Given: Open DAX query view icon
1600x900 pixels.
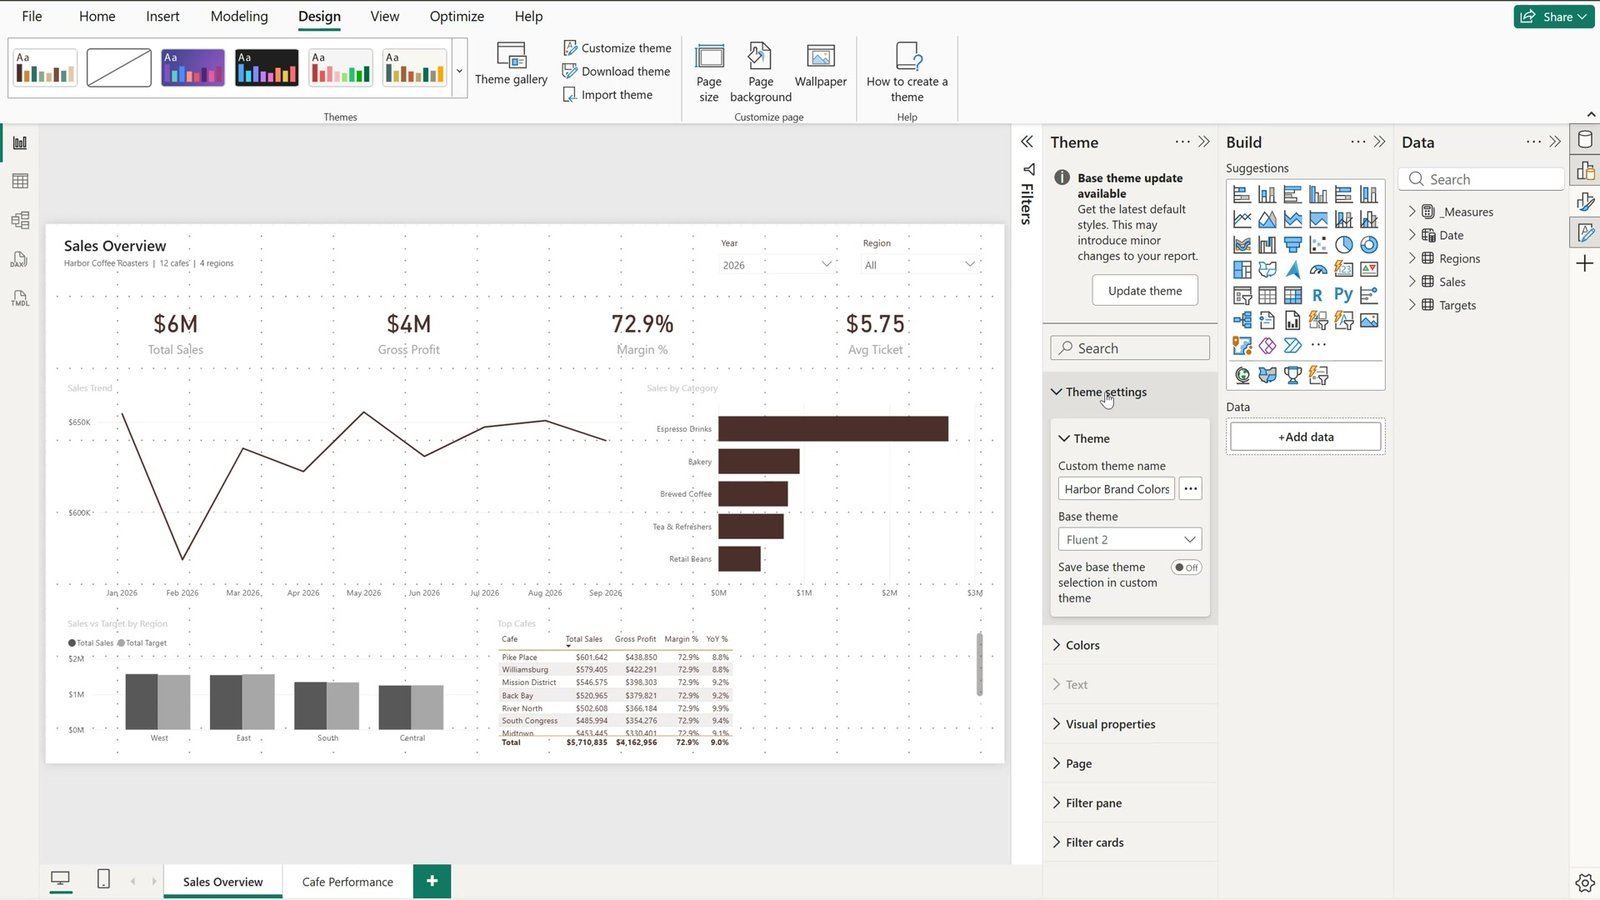Looking at the screenshot, I should click(x=20, y=259).
